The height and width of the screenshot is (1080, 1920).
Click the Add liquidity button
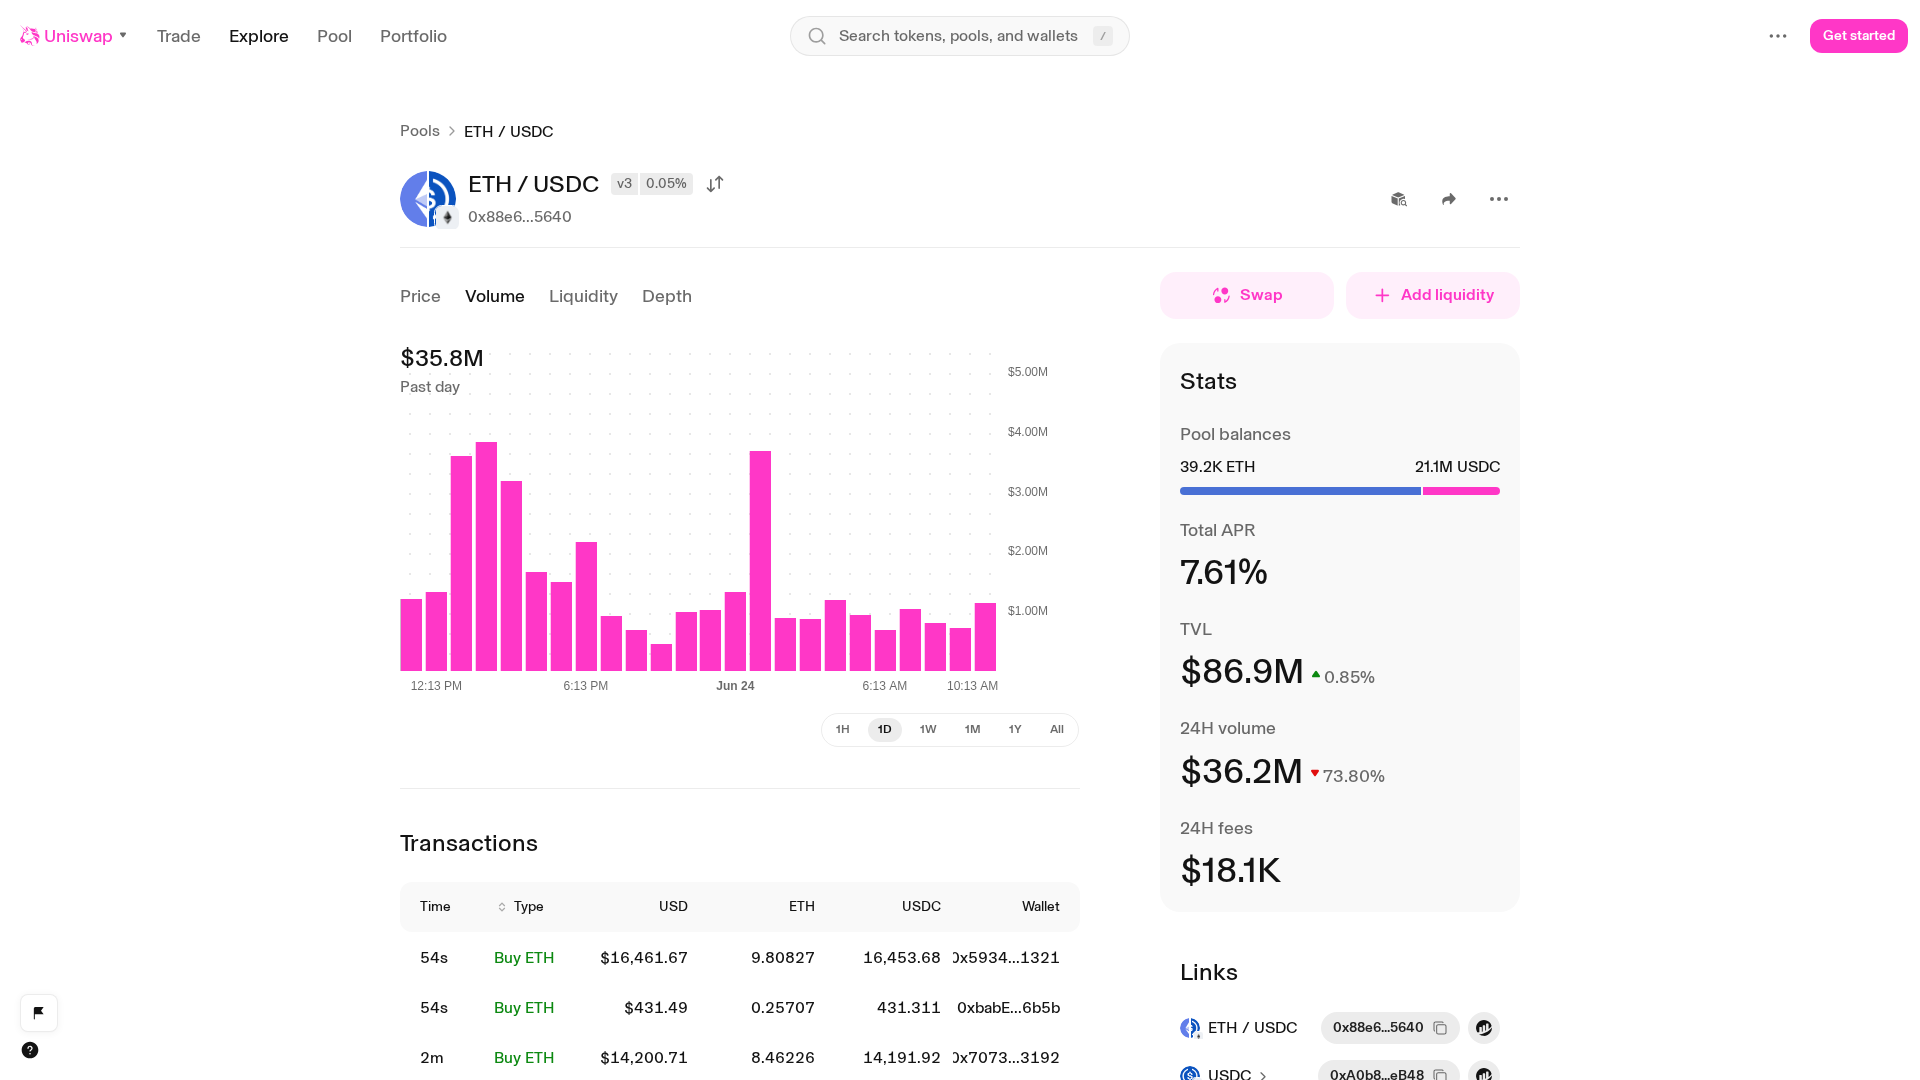click(x=1433, y=295)
